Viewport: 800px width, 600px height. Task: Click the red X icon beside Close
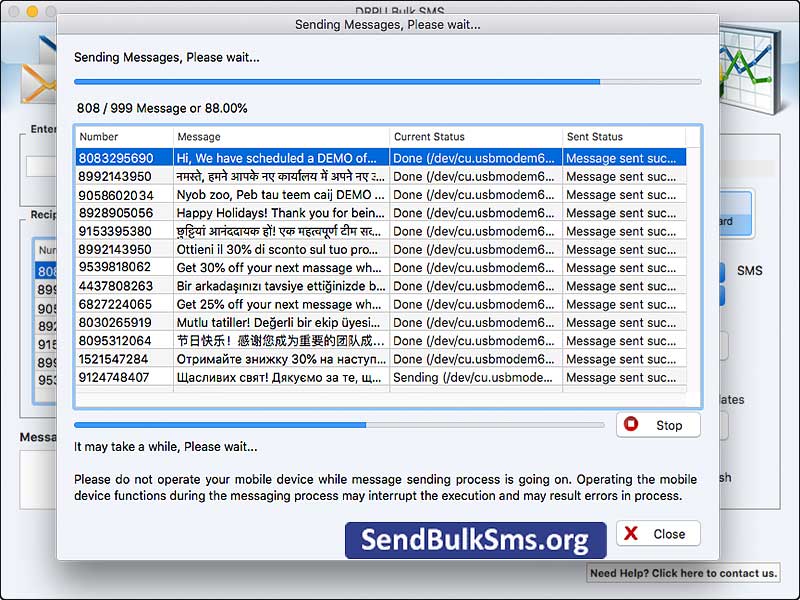point(629,533)
